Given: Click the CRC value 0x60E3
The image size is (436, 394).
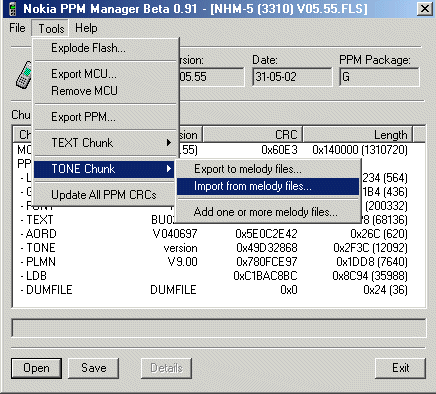Looking at the screenshot, I should pyautogui.click(x=279, y=150).
